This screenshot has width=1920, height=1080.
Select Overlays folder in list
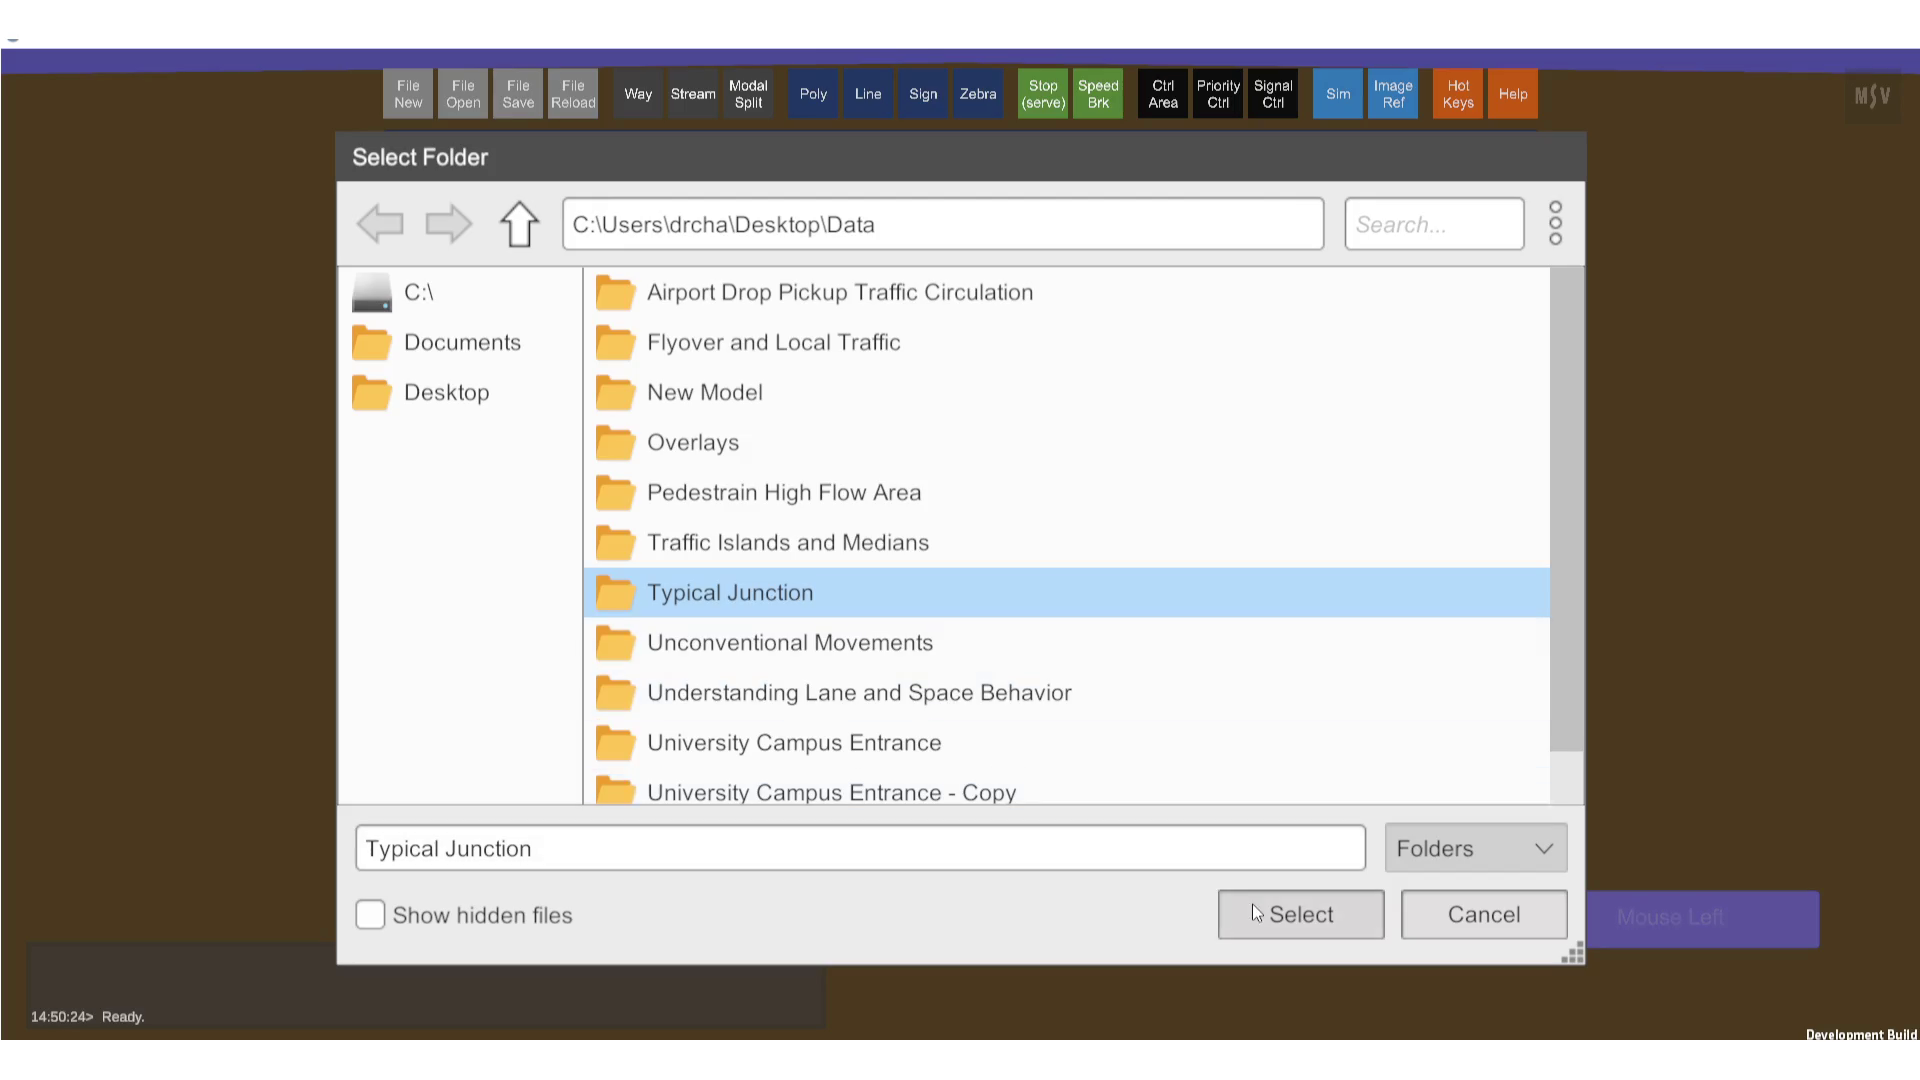692,443
